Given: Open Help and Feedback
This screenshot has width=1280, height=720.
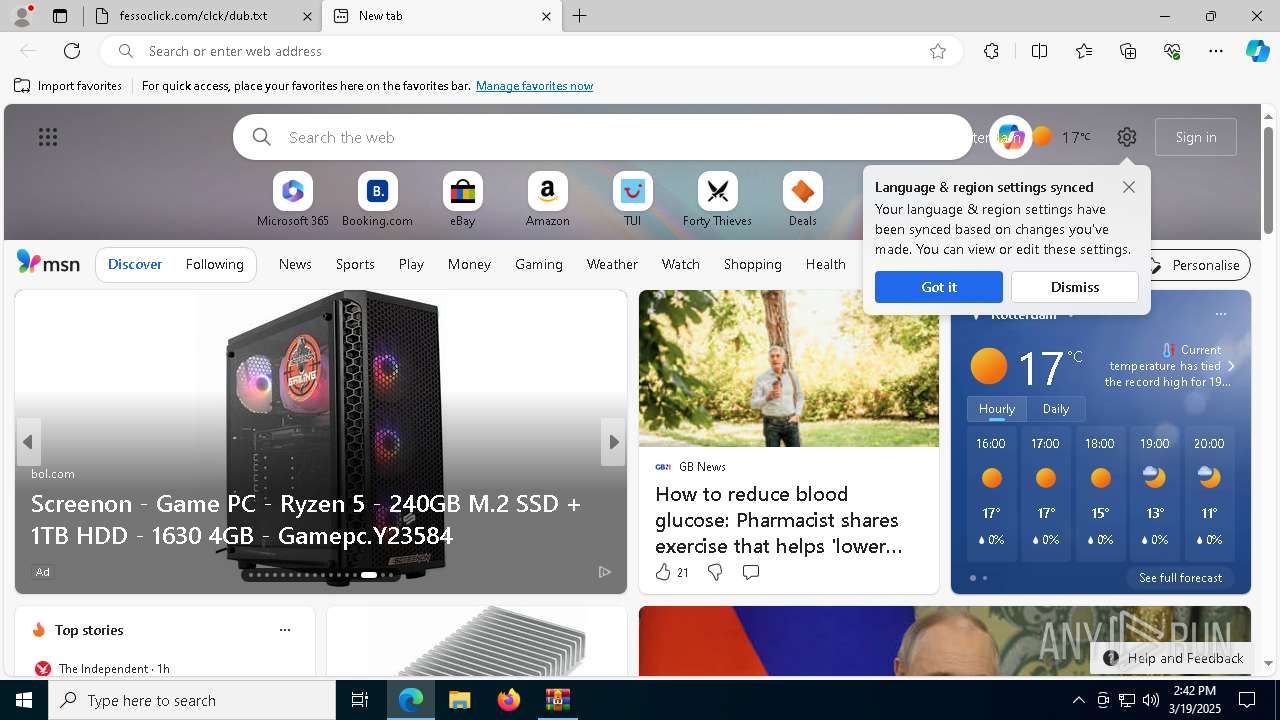Looking at the screenshot, I should [1172, 658].
